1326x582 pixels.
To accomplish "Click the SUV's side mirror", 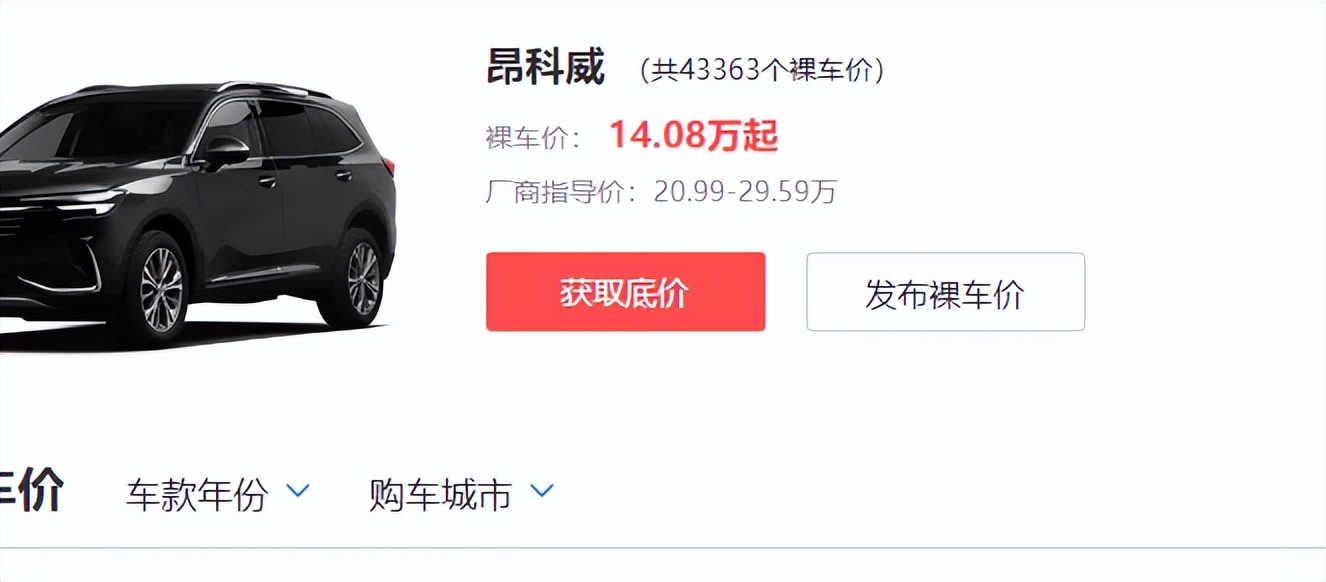I will [226, 151].
